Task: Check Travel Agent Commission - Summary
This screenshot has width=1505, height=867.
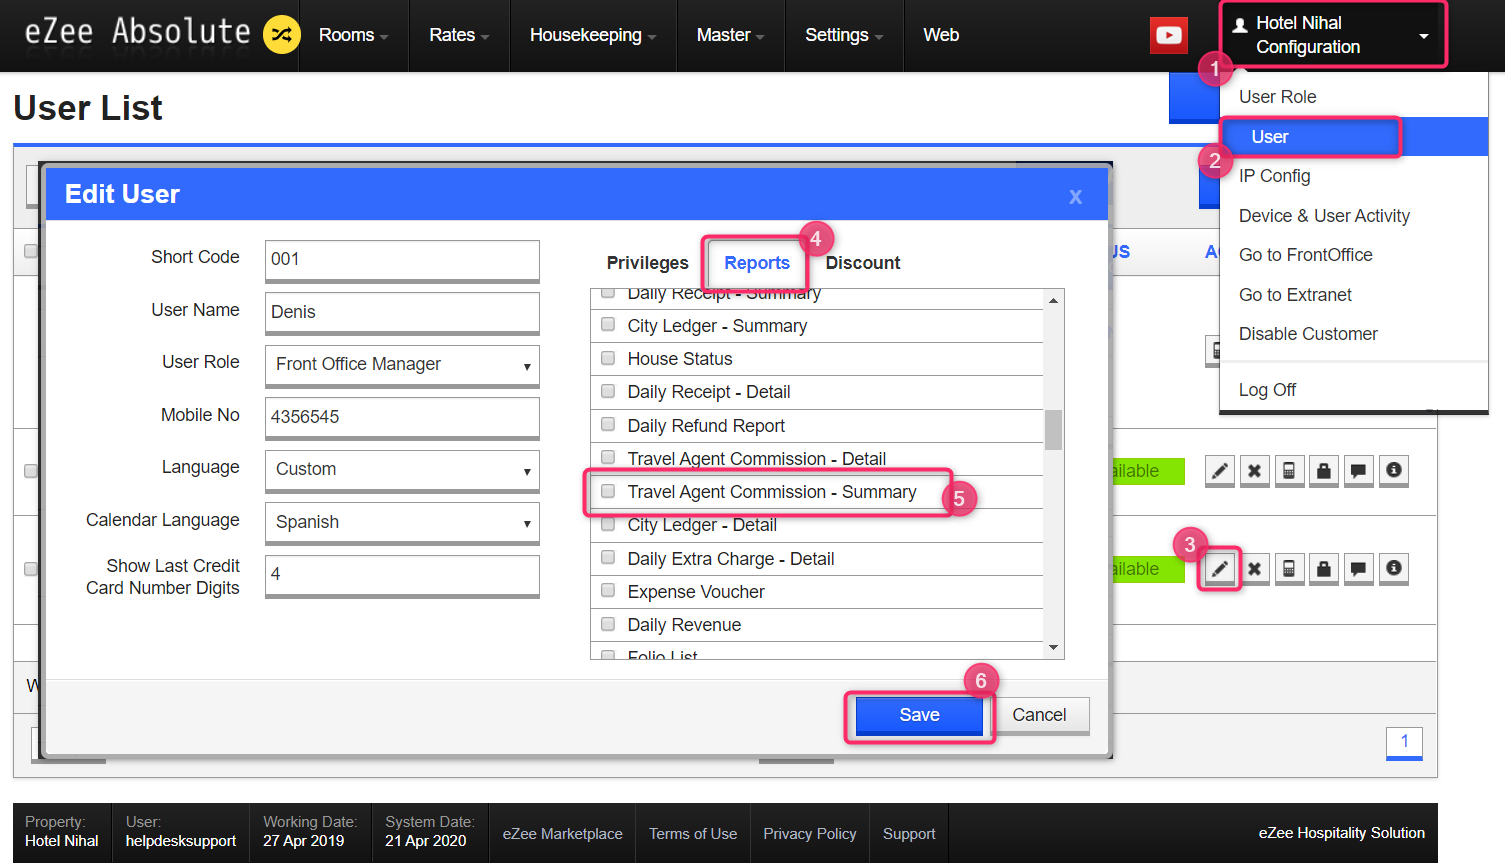Action: (608, 491)
